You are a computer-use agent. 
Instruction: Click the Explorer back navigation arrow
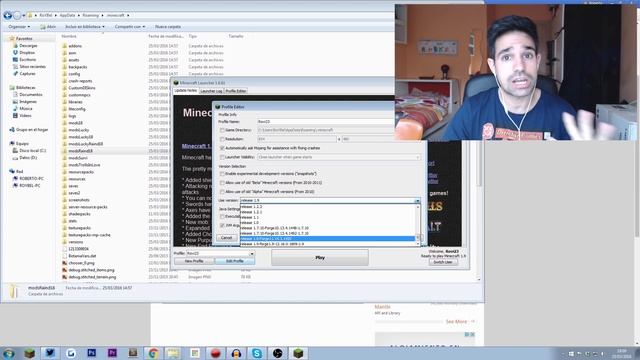(x=7, y=16)
